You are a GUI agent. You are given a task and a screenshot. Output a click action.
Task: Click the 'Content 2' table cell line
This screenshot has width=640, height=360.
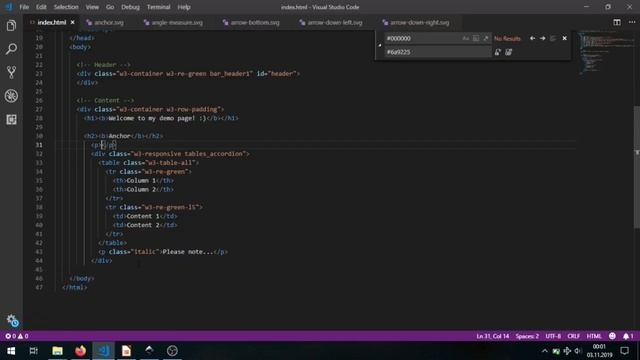click(x=145, y=225)
